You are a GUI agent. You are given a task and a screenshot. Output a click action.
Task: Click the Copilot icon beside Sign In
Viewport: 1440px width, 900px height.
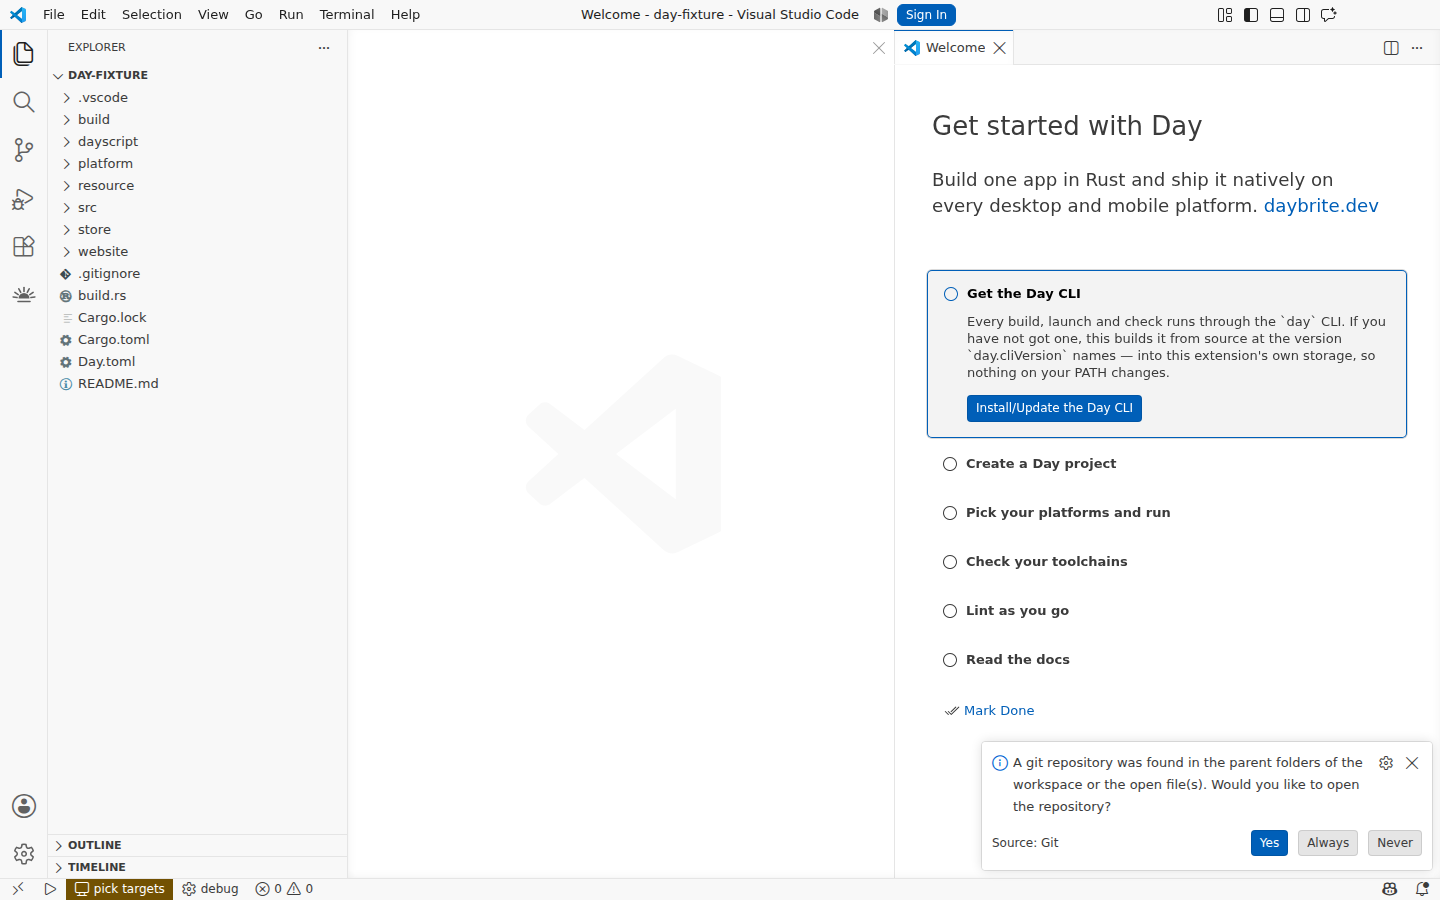point(881,15)
